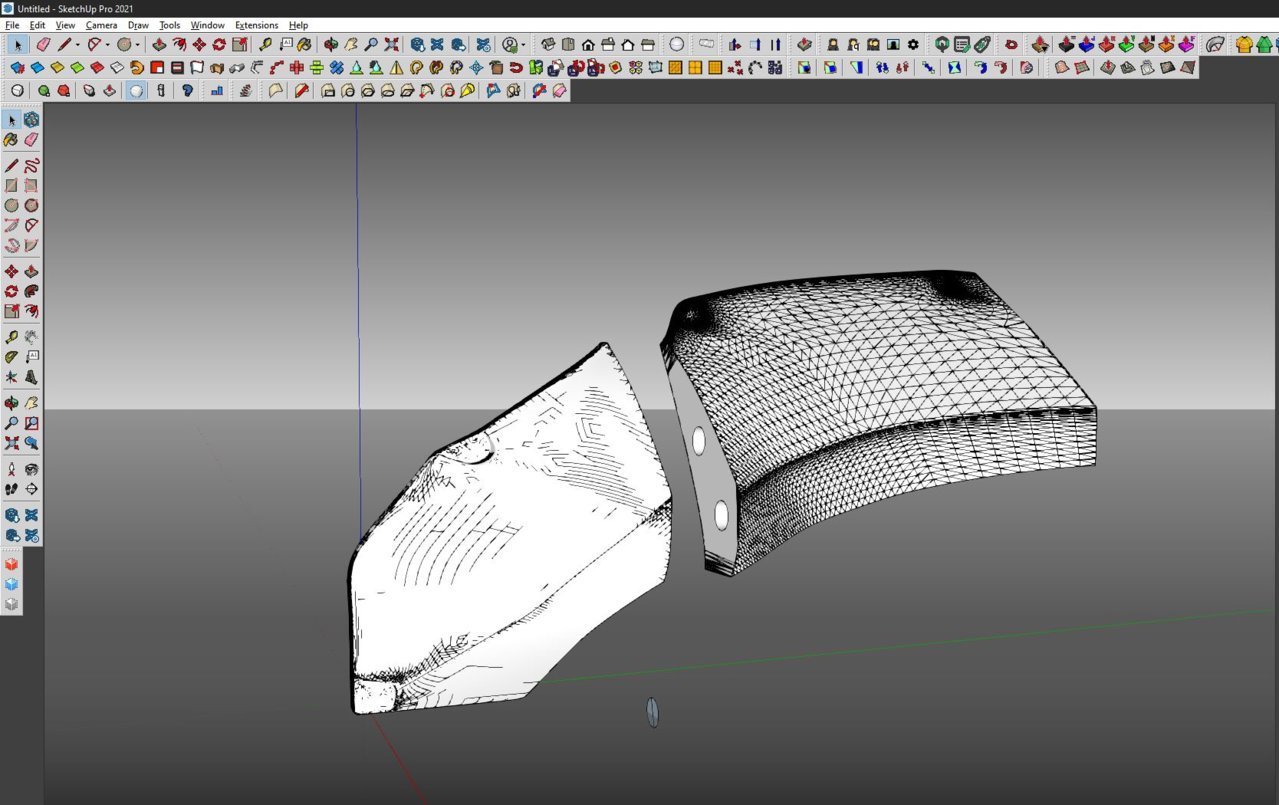Select the Sandbox From Scratch grid tool

tap(1082, 68)
